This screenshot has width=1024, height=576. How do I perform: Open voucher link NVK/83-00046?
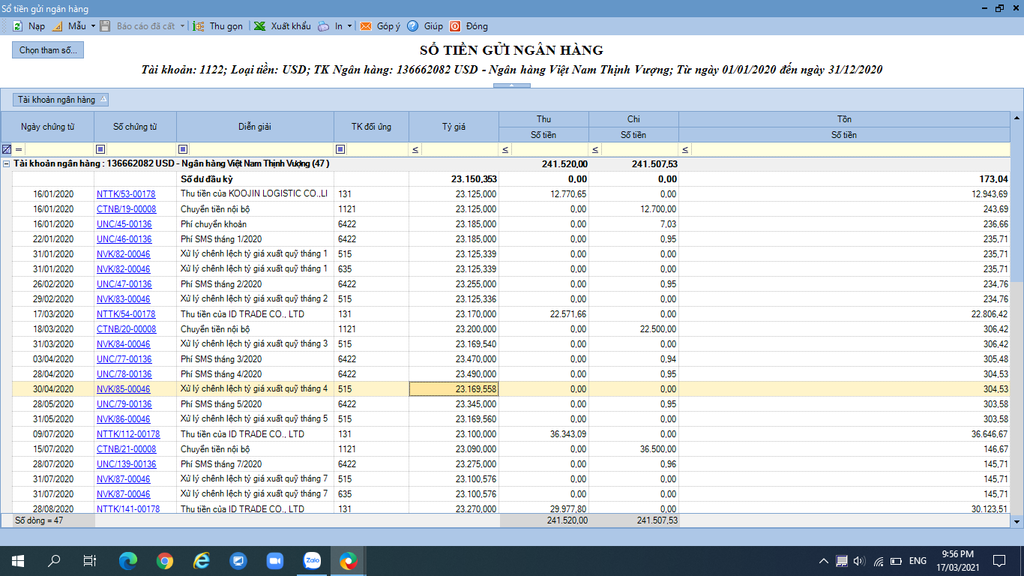tap(123, 299)
